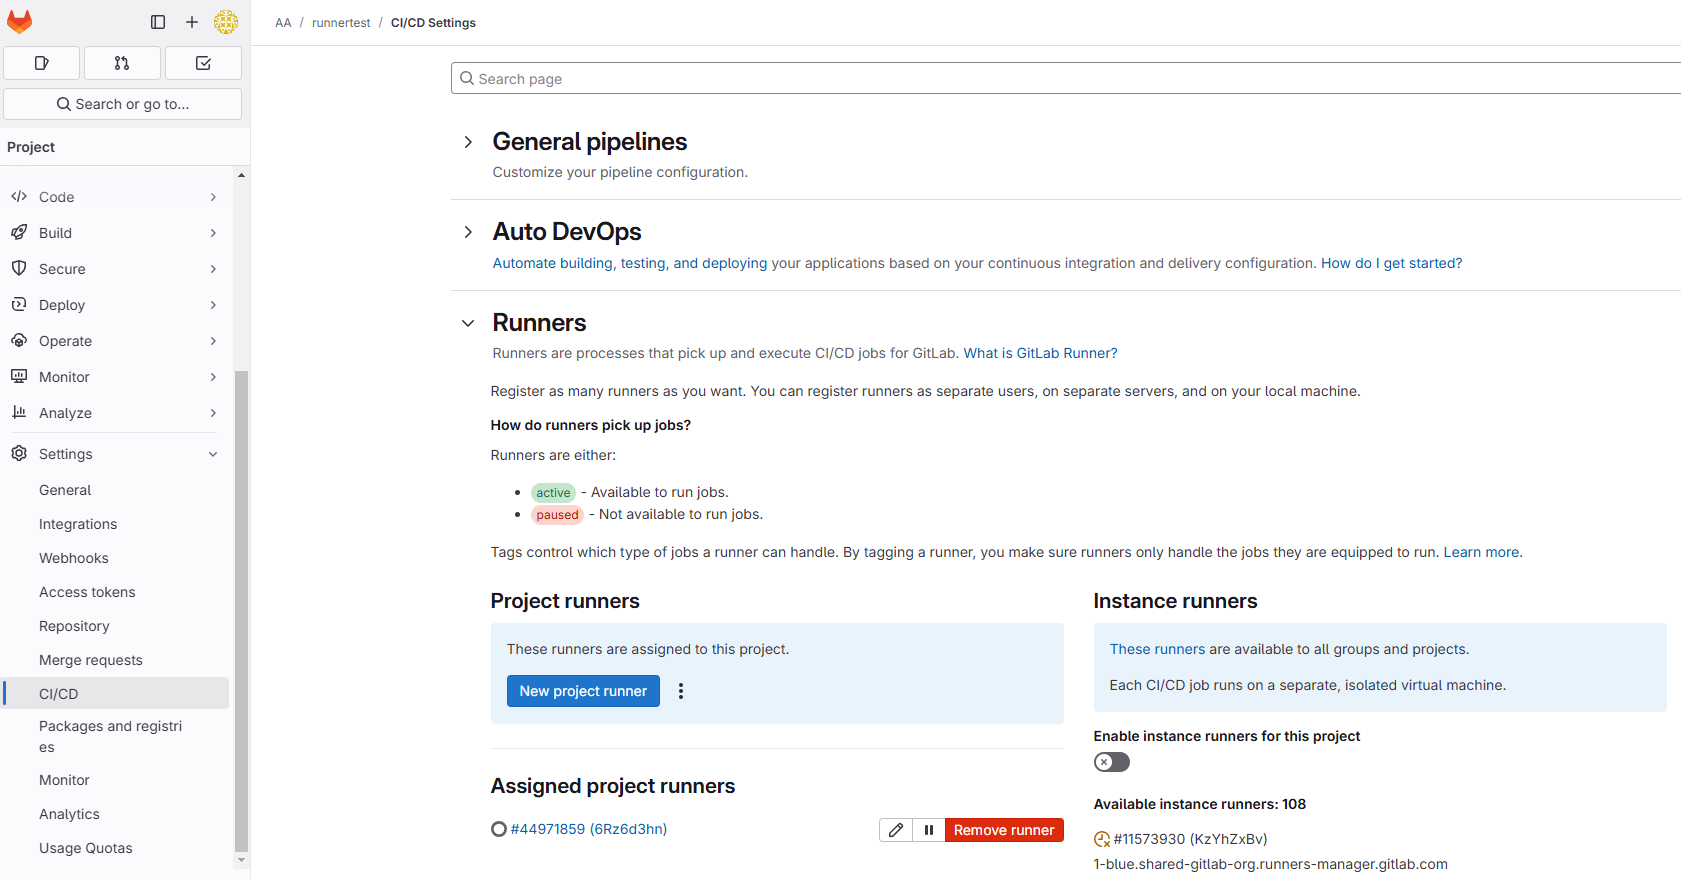Click the Remove runner button
Image resolution: width=1681 pixels, height=879 pixels.
(x=1003, y=830)
